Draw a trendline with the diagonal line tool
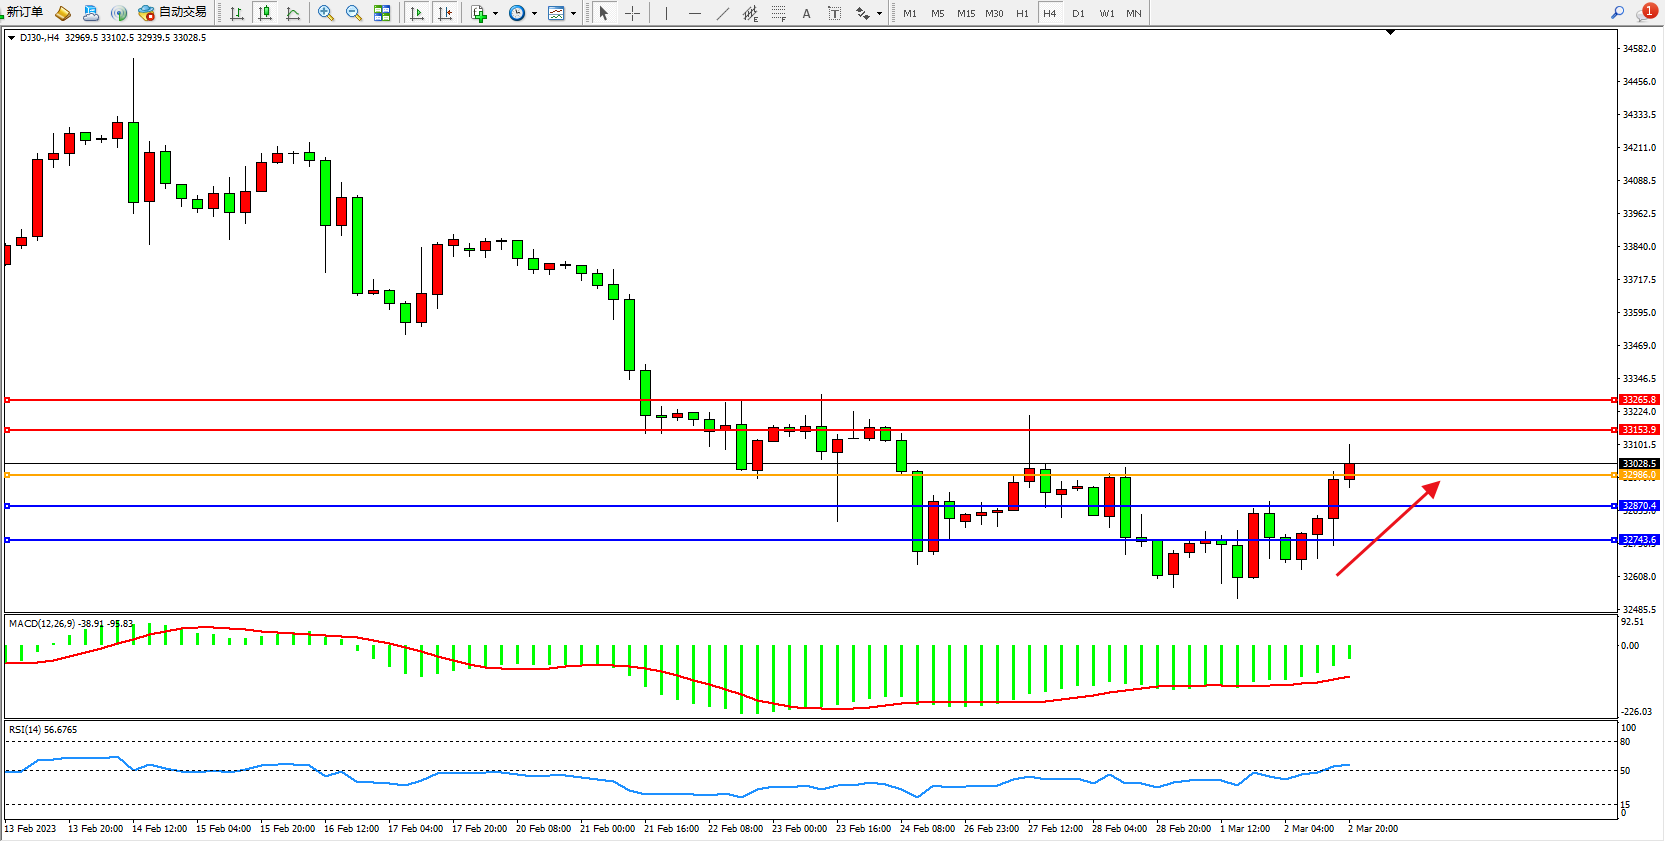This screenshot has height=842, width=1665. pos(722,13)
